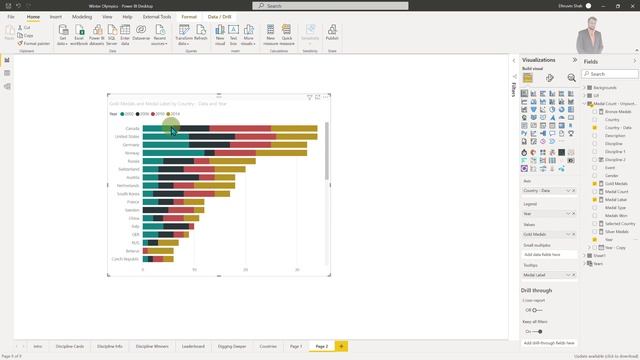Check the Bronze Medals field
Viewport: 640px width, 360px height.
tap(595, 111)
